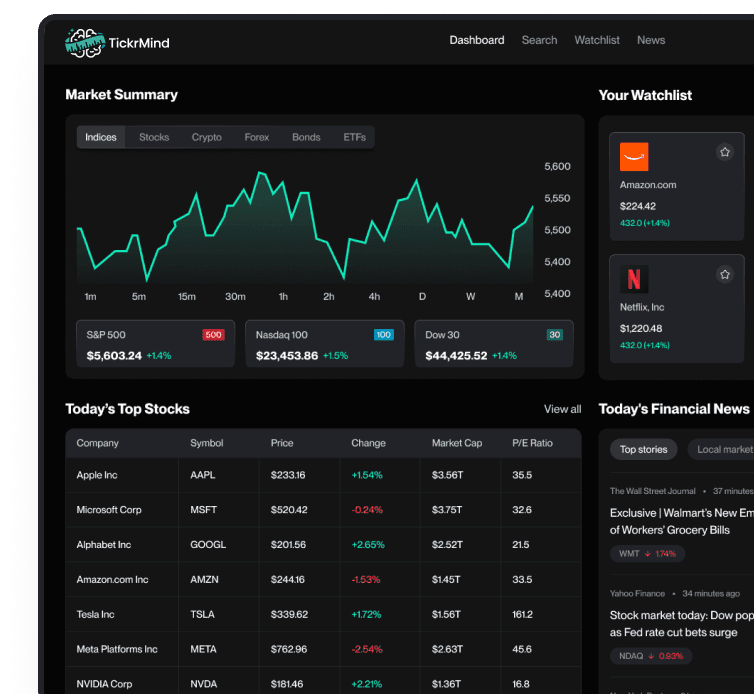Set chart timeframe to 30m
Screen dimensions: 754x694
[235, 297]
